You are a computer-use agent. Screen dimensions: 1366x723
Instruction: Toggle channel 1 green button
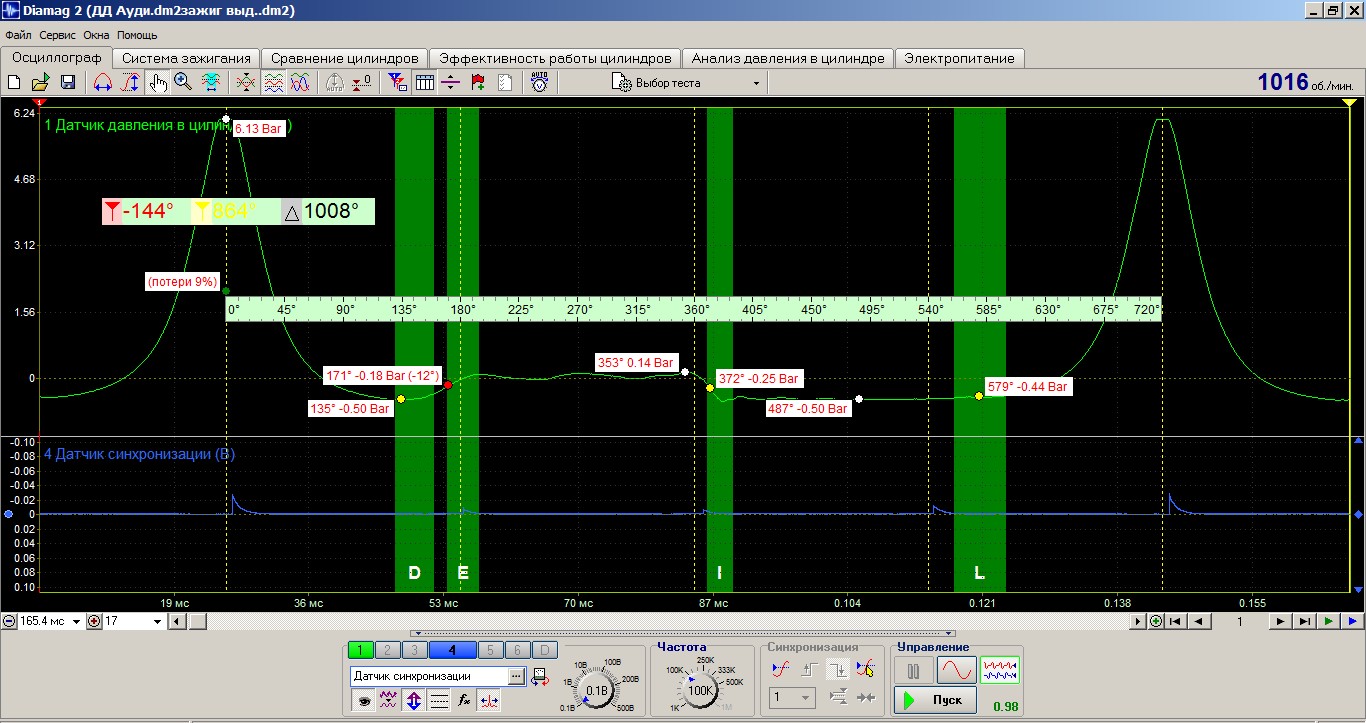[x=361, y=650]
